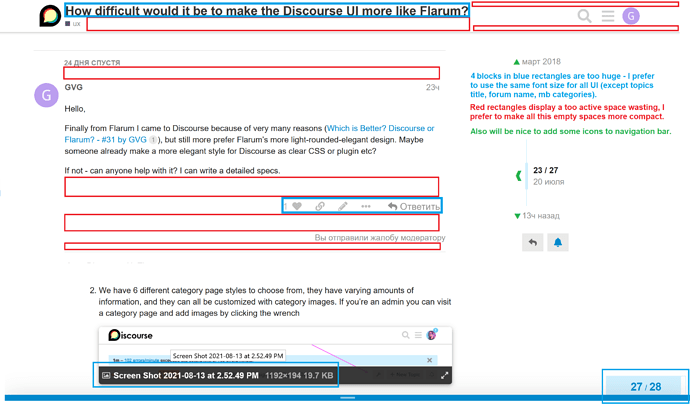Open the search magnifier in the header
This screenshot has height=406, width=690.
(584, 16)
